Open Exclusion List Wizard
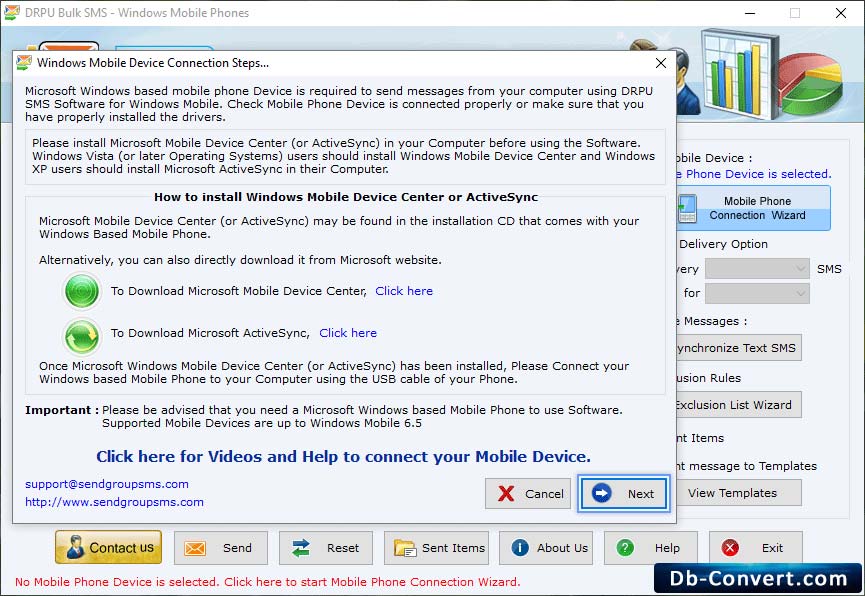This screenshot has height=596, width=865. 739,405
